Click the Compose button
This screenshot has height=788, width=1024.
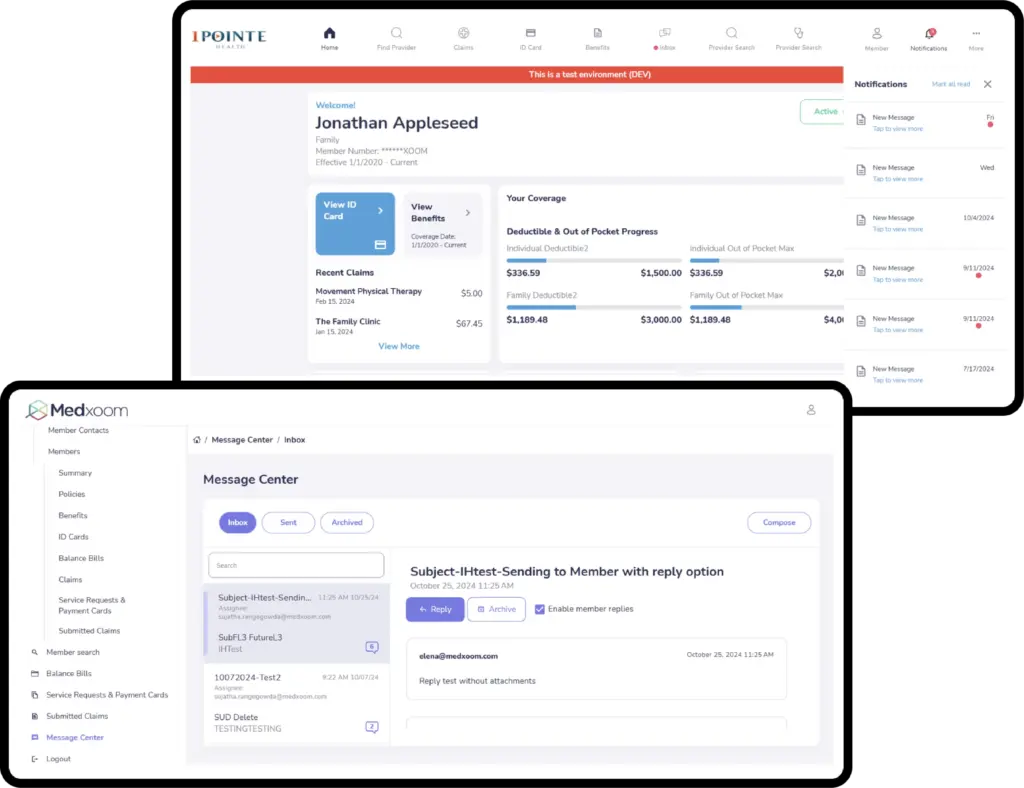[x=779, y=522]
